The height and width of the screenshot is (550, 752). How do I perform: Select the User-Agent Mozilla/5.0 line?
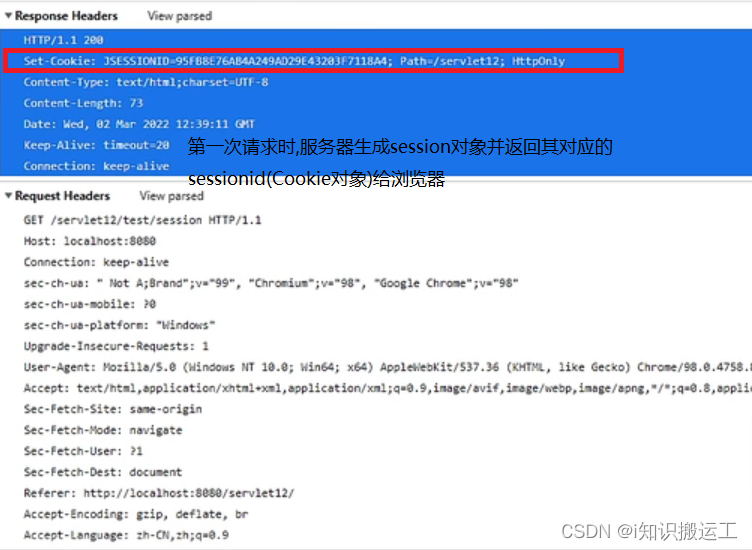tap(388, 367)
